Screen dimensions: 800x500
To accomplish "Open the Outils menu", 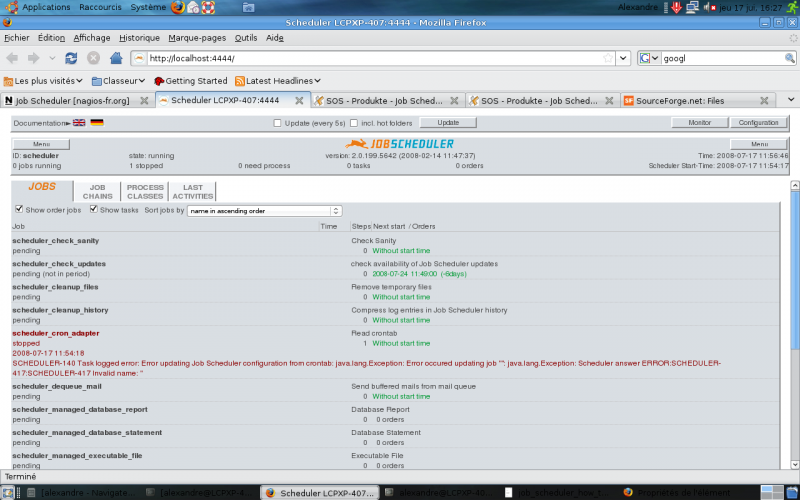I will pyautogui.click(x=246, y=38).
